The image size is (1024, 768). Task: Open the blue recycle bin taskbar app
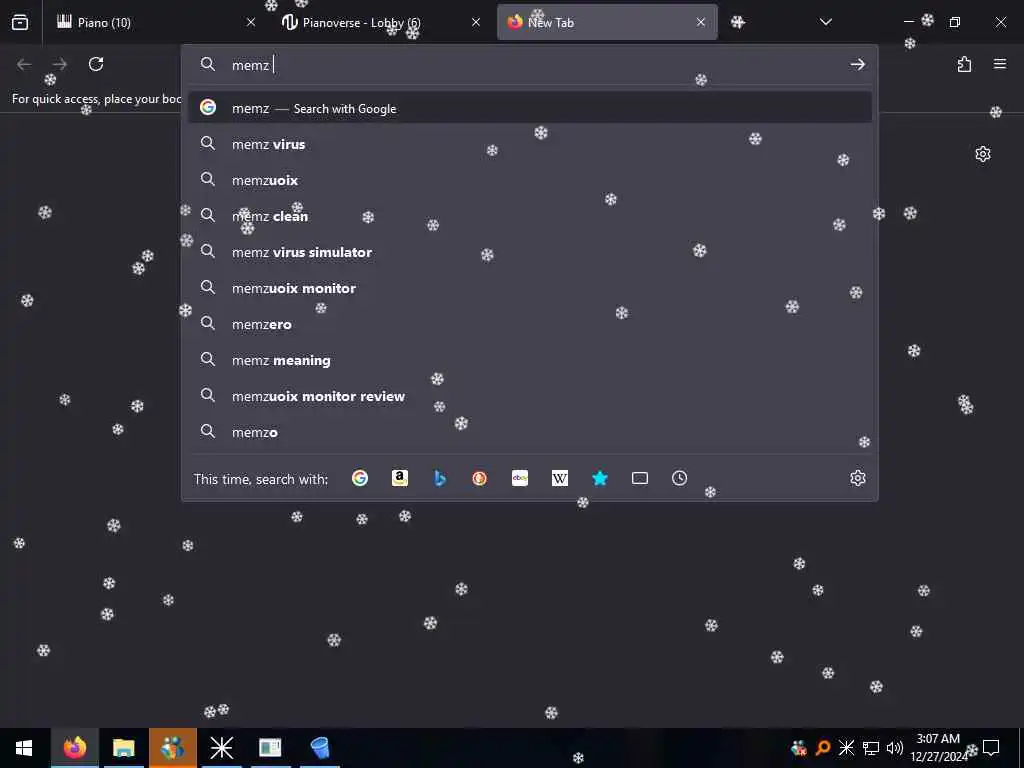(319, 748)
